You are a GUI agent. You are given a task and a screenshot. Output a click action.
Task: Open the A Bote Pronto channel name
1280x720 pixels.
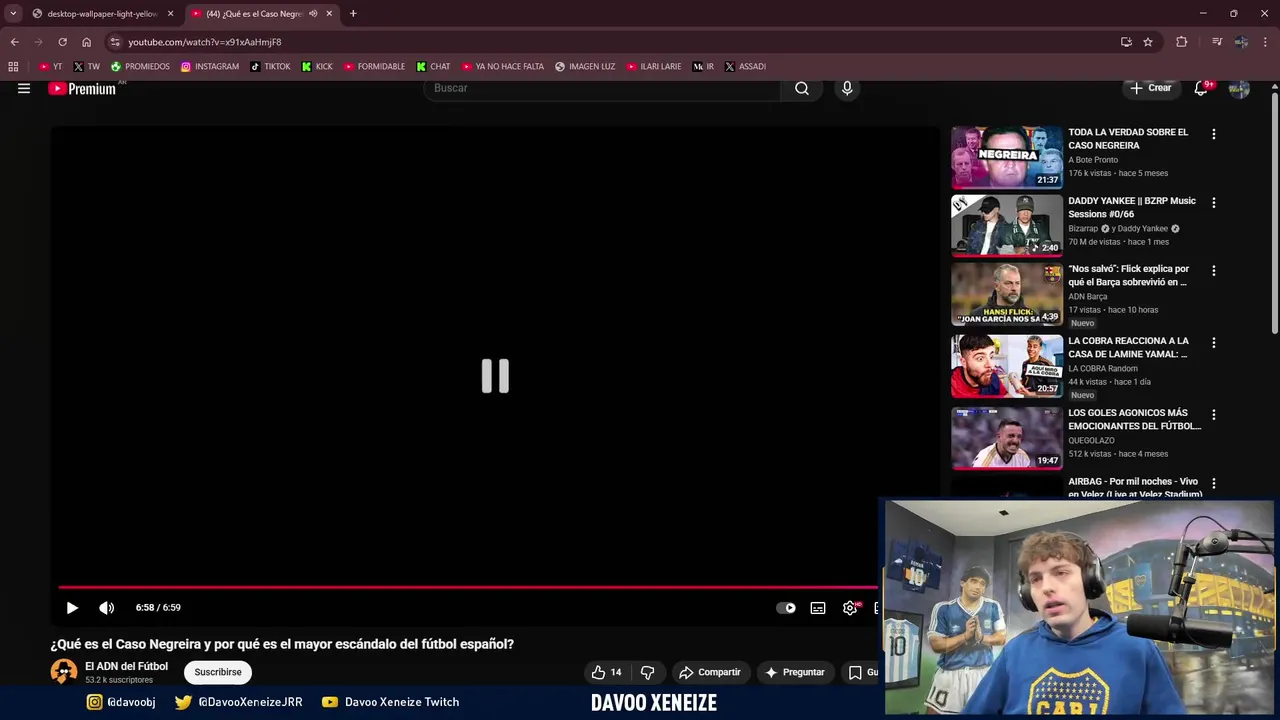point(1093,160)
